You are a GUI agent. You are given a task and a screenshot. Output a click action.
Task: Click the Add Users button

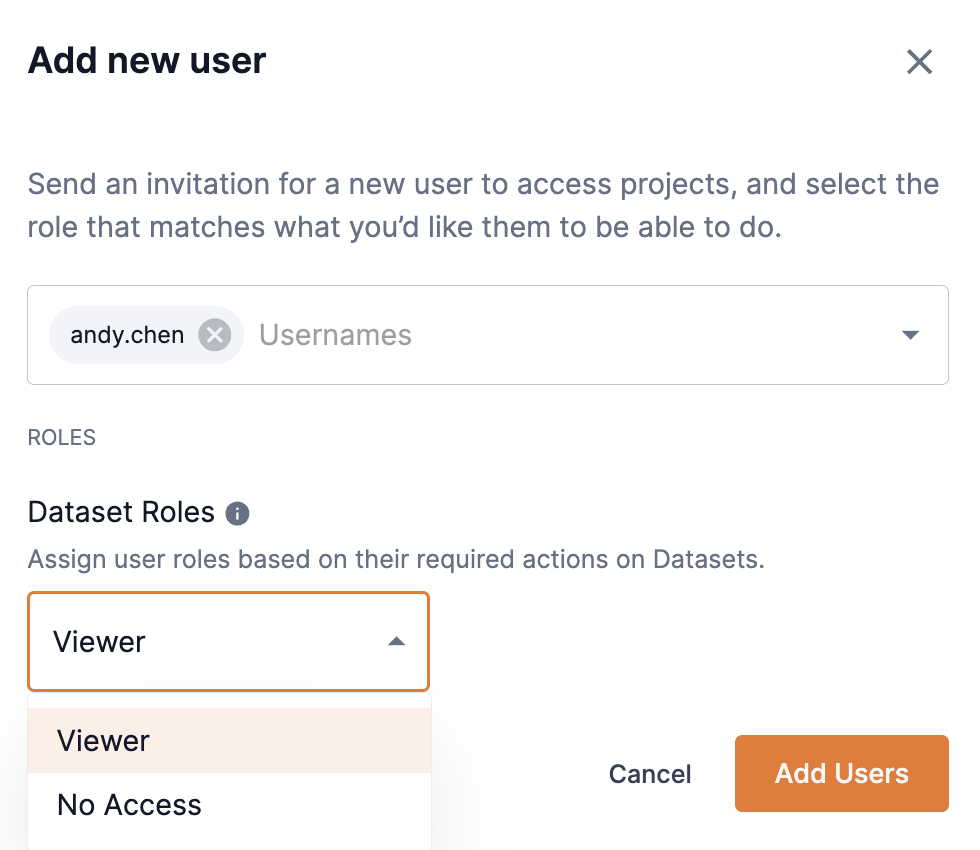click(x=841, y=773)
